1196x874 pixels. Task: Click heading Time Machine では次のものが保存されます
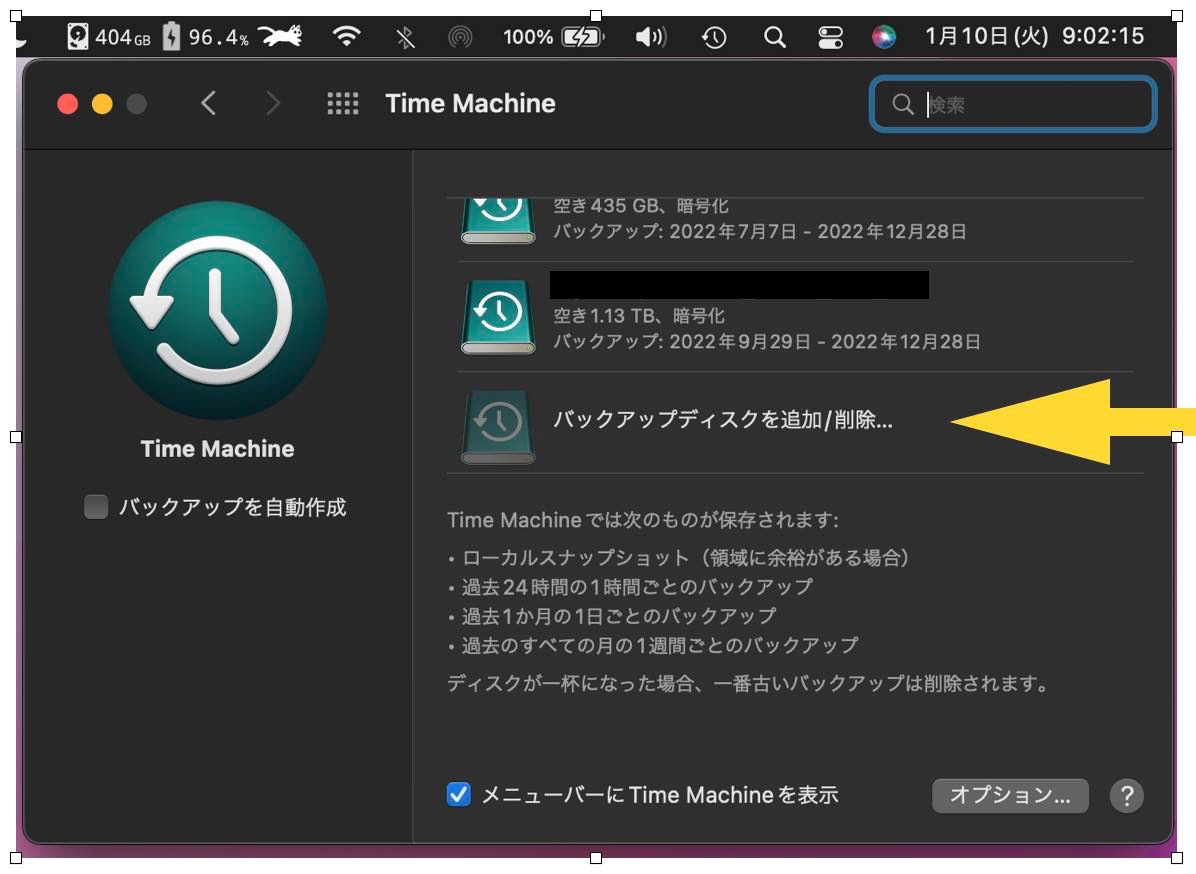643,520
